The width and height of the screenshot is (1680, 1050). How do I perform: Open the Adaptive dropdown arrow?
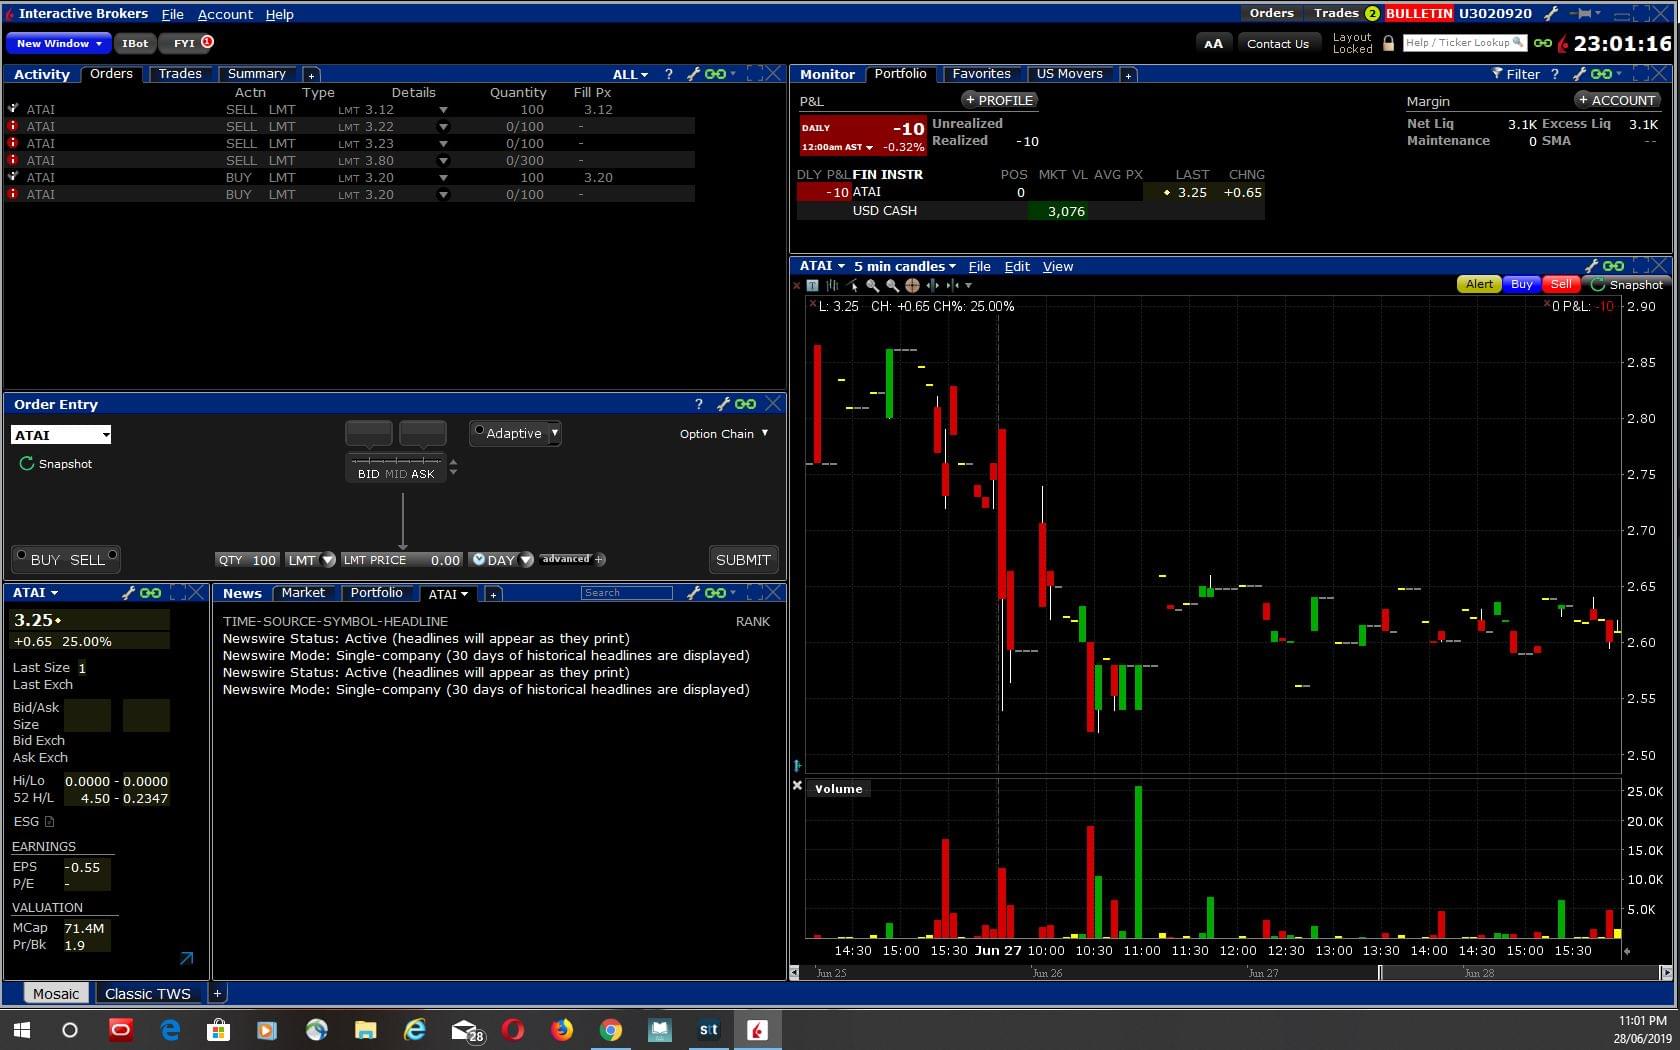[554, 433]
